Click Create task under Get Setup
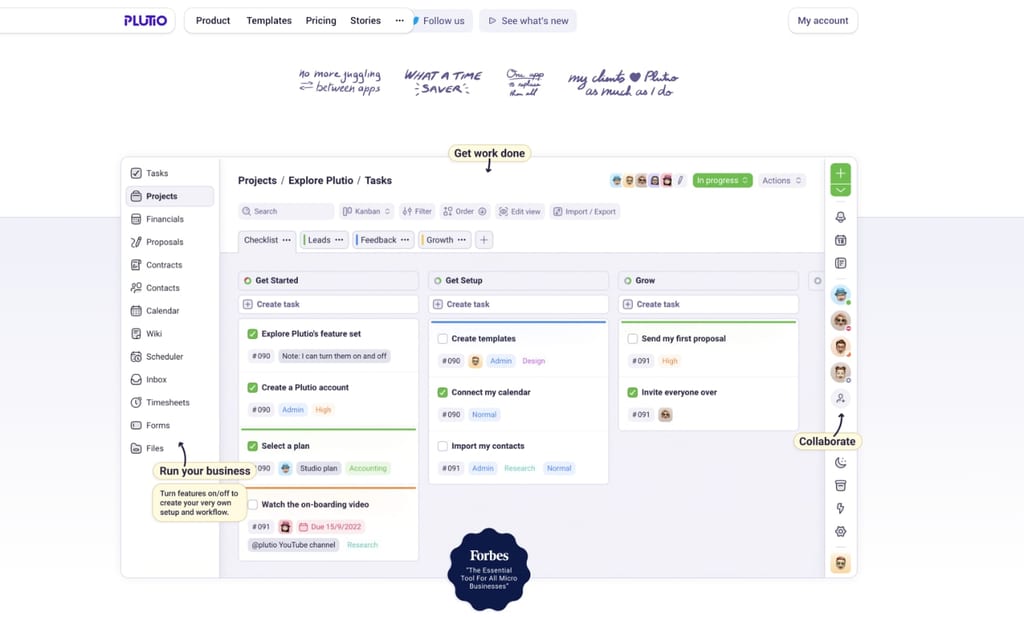Image resolution: width=1024 pixels, height=617 pixels. (x=519, y=304)
